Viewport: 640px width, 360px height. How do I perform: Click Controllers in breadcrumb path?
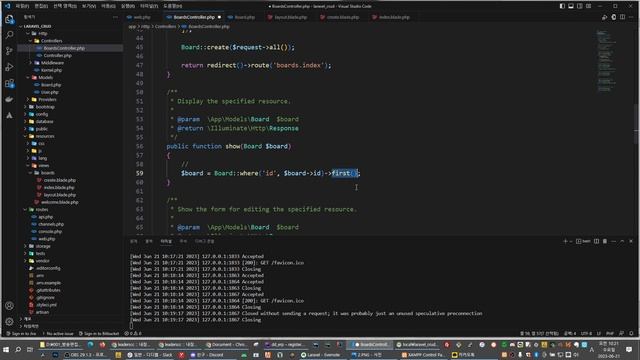tap(165, 27)
